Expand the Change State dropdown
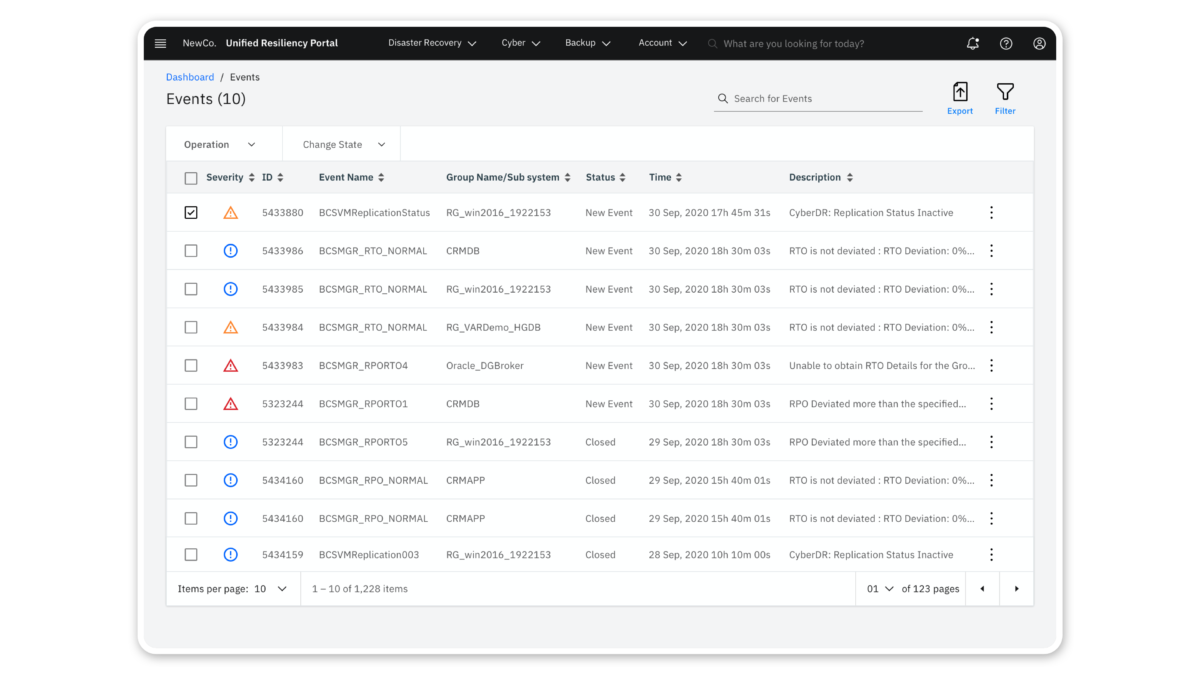Image resolution: width=1200 pixels, height=675 pixels. 342,145
